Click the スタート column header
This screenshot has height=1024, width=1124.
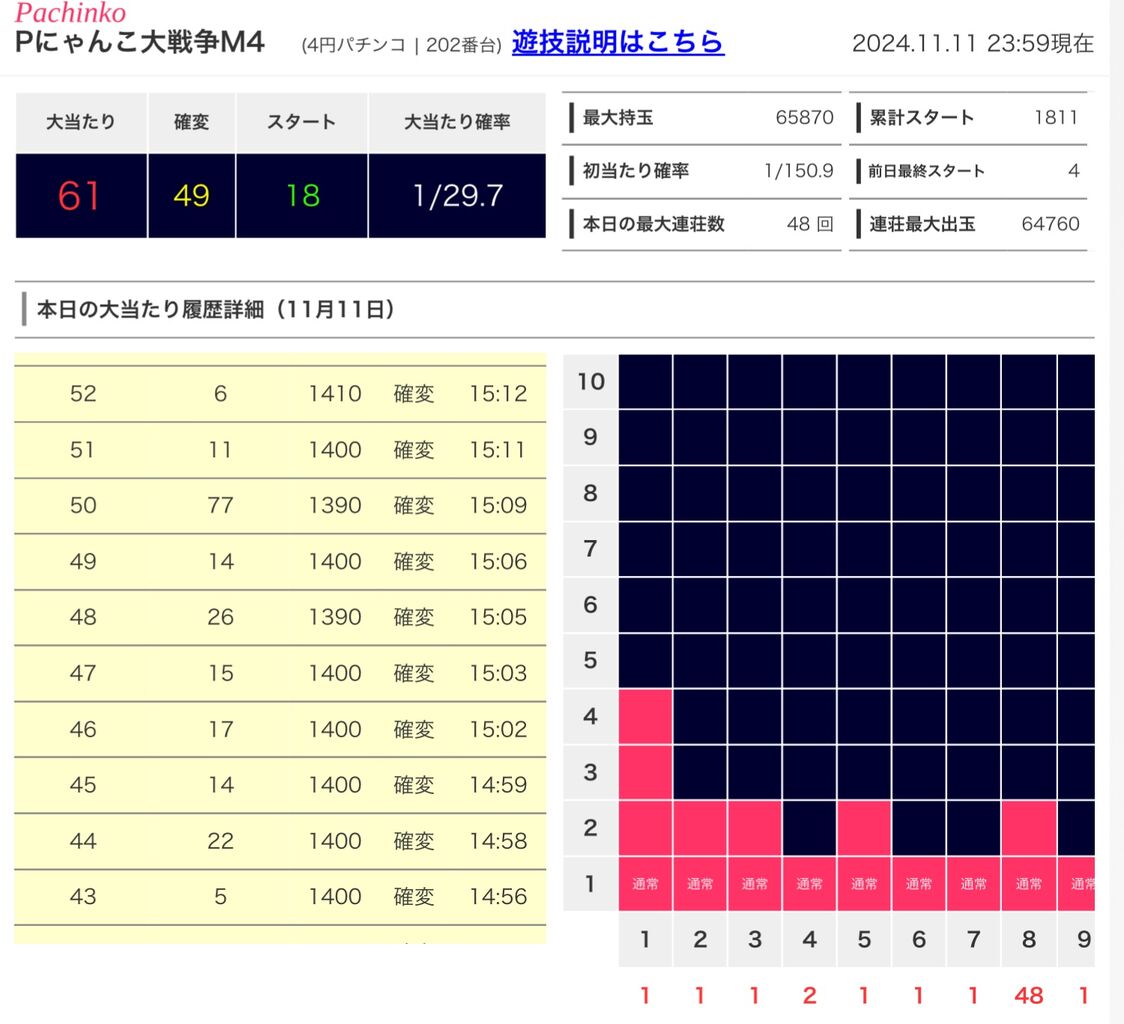pos(302,122)
